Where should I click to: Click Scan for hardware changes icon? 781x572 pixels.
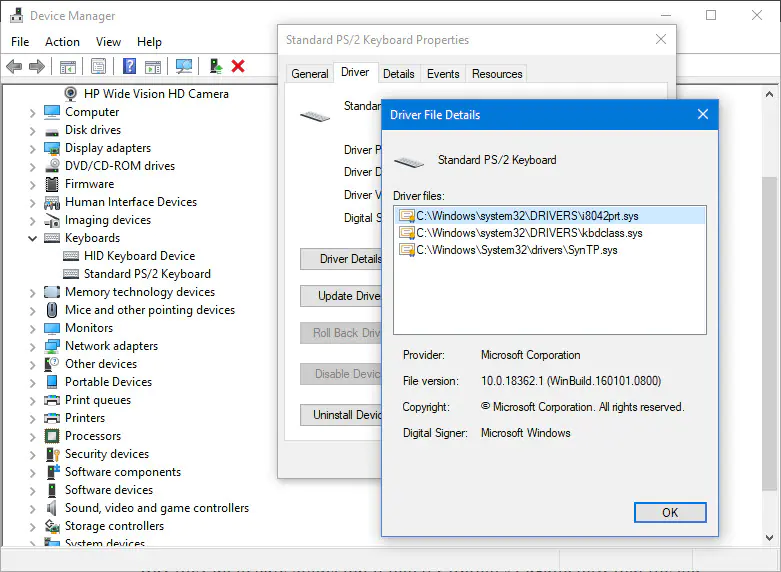tap(184, 66)
